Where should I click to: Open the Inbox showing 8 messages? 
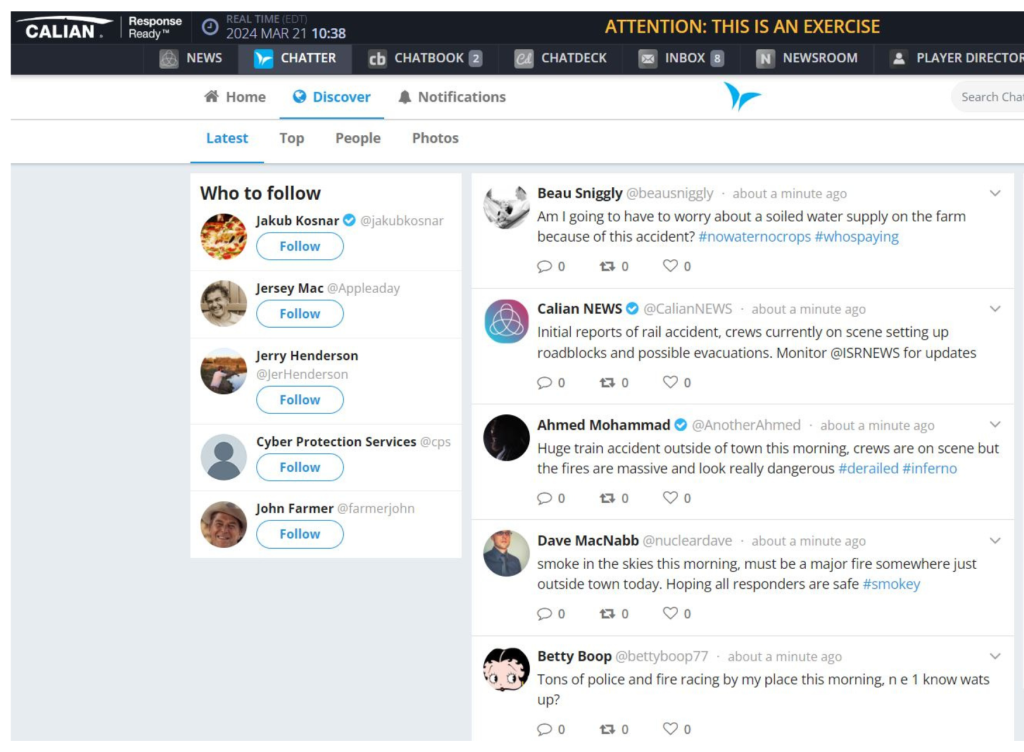point(680,58)
